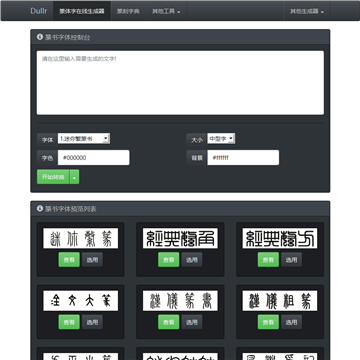The image size is (360, 360).
Task: Select the 篆体字在线生成器 nav tab
Action: click(82, 11)
